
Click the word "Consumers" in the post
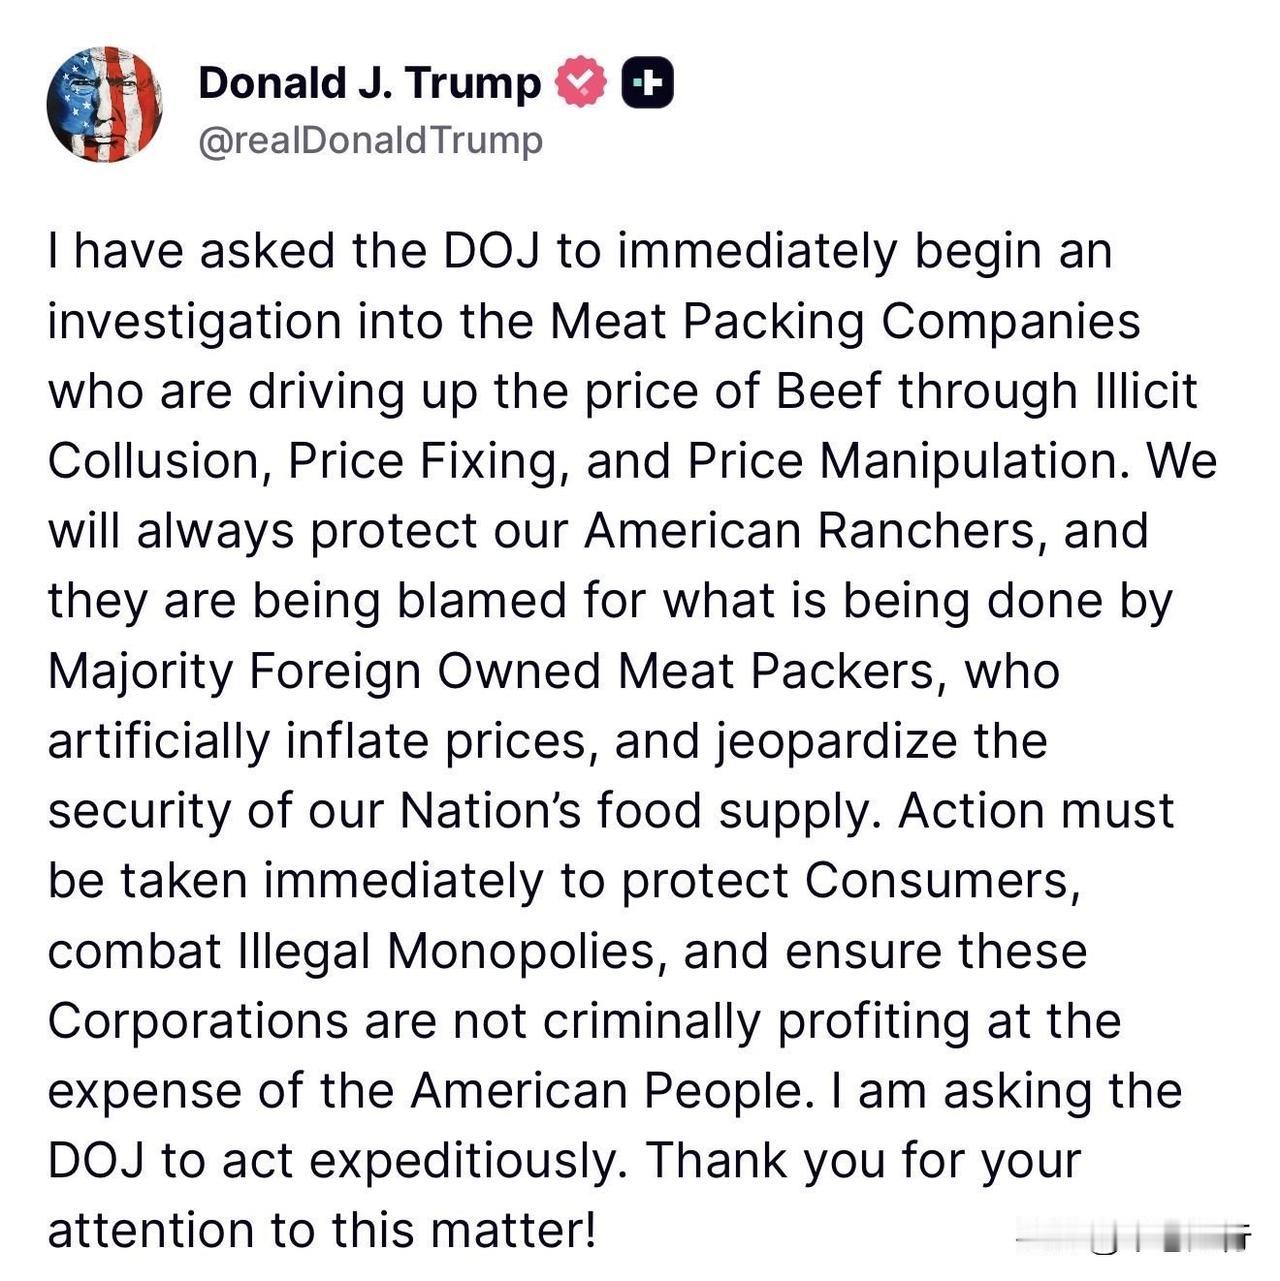pyautogui.click(x=940, y=882)
